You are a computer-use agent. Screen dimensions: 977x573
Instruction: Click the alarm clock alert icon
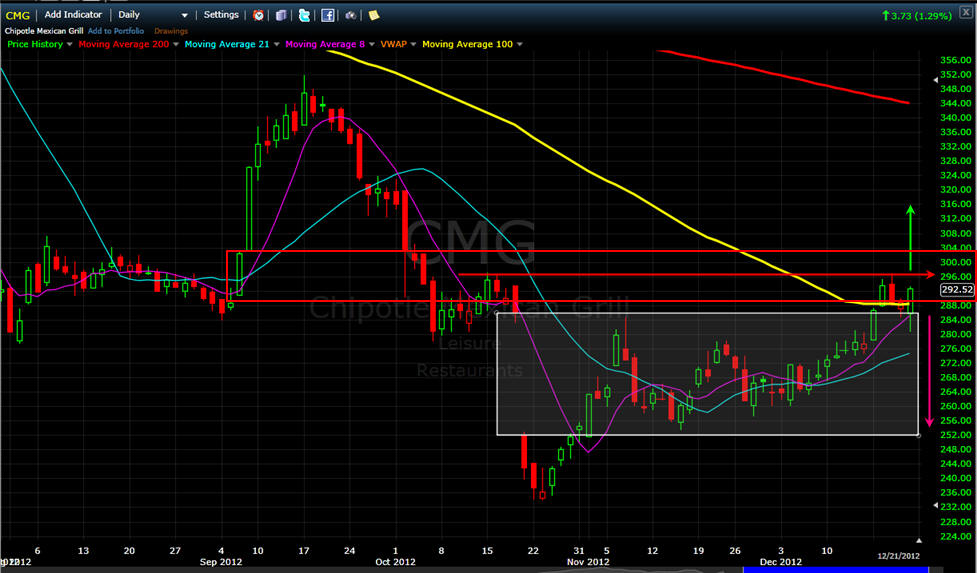(259, 15)
